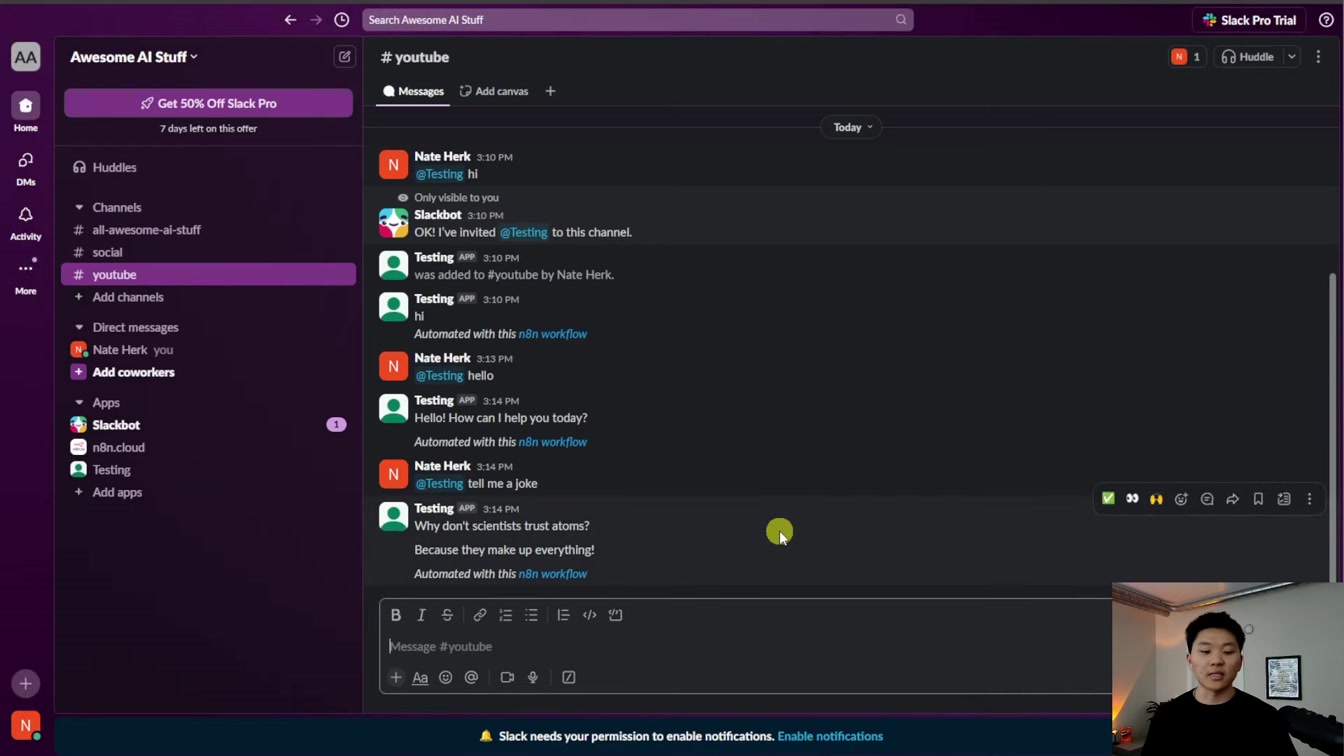Viewport: 1344px width, 756px height.
Task: Collapse the Direct messages section
Action: (x=79, y=327)
